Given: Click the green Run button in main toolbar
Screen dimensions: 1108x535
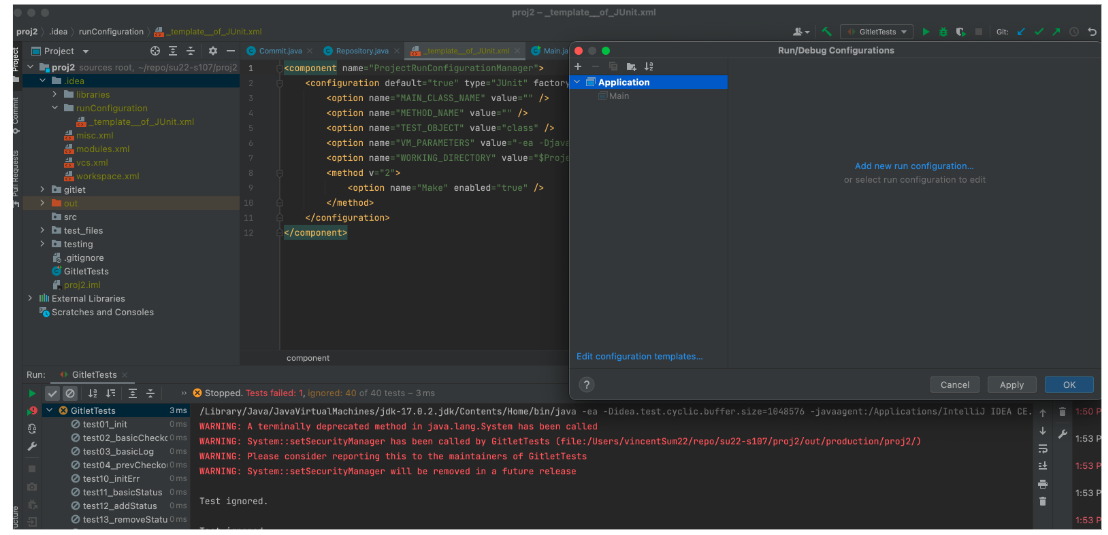Looking at the screenshot, I should pyautogui.click(x=926, y=32).
